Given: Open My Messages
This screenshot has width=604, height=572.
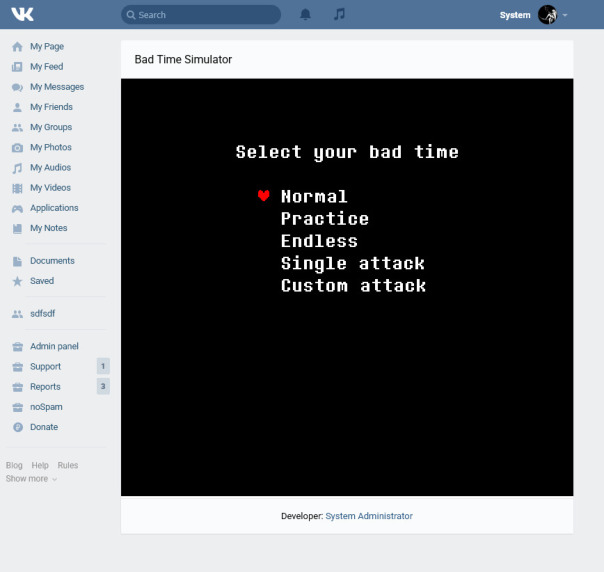Looking at the screenshot, I should click(x=57, y=87).
